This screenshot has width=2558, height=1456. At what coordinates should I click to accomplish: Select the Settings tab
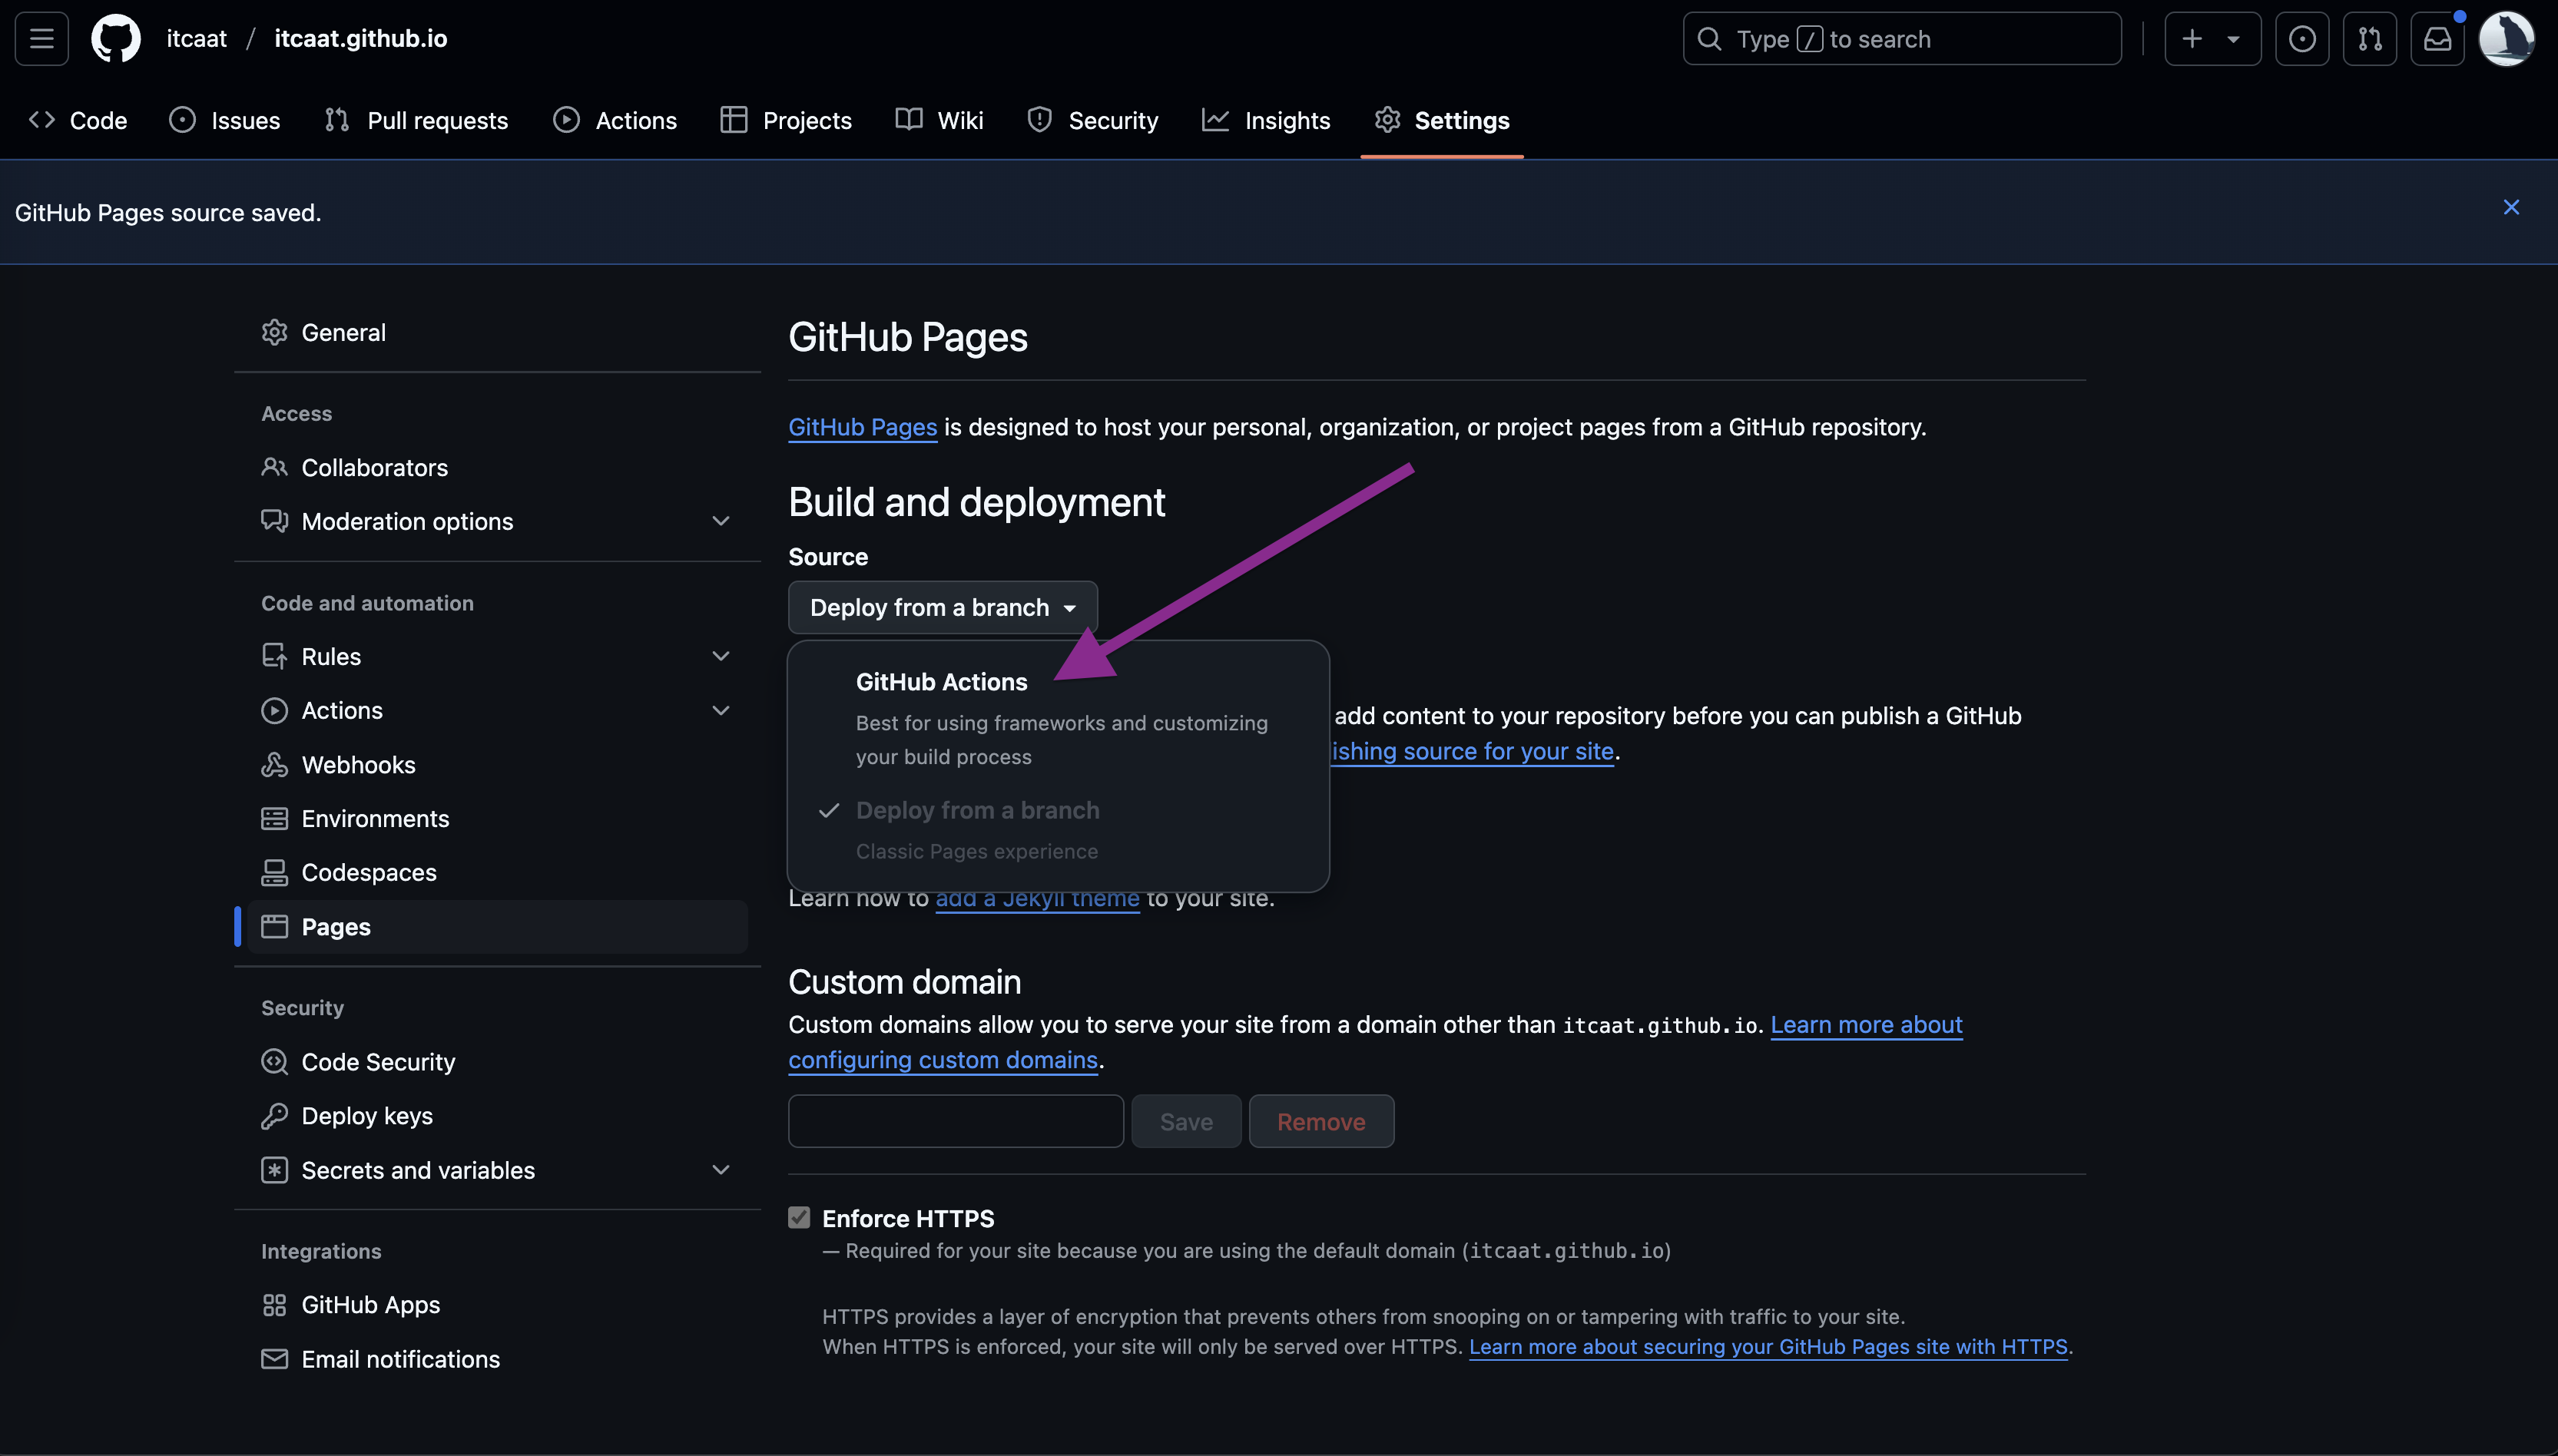tap(1442, 120)
